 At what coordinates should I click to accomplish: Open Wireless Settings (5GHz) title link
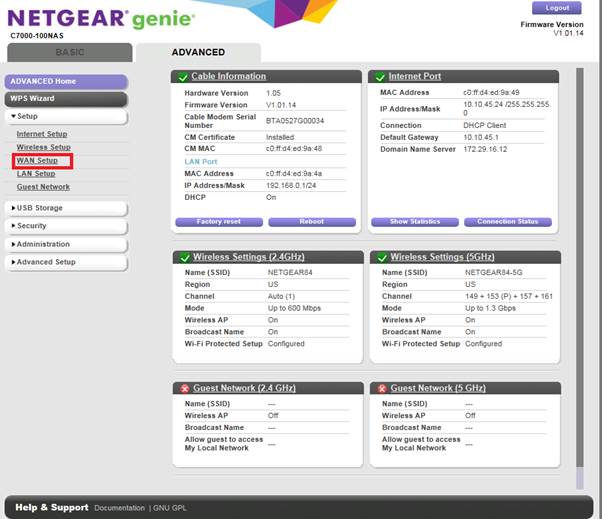[442, 257]
